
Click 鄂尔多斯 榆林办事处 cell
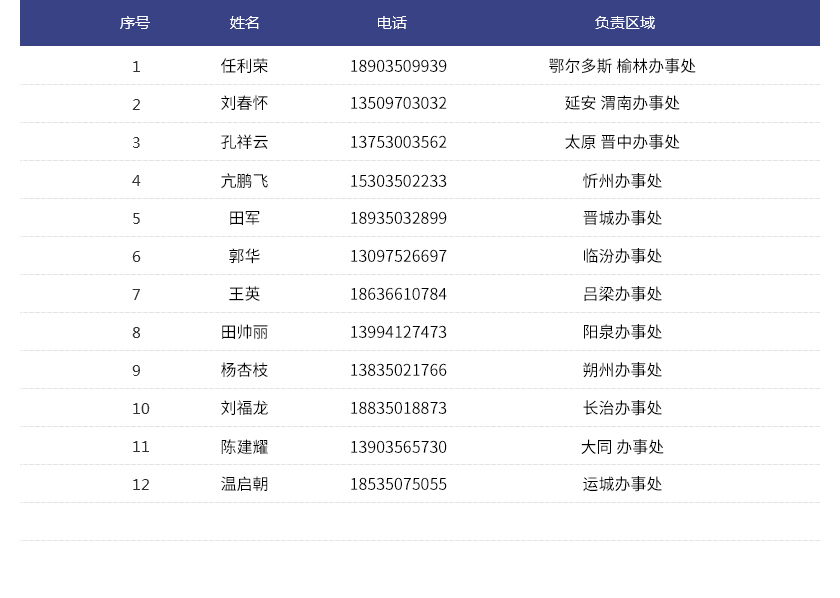tap(622, 66)
